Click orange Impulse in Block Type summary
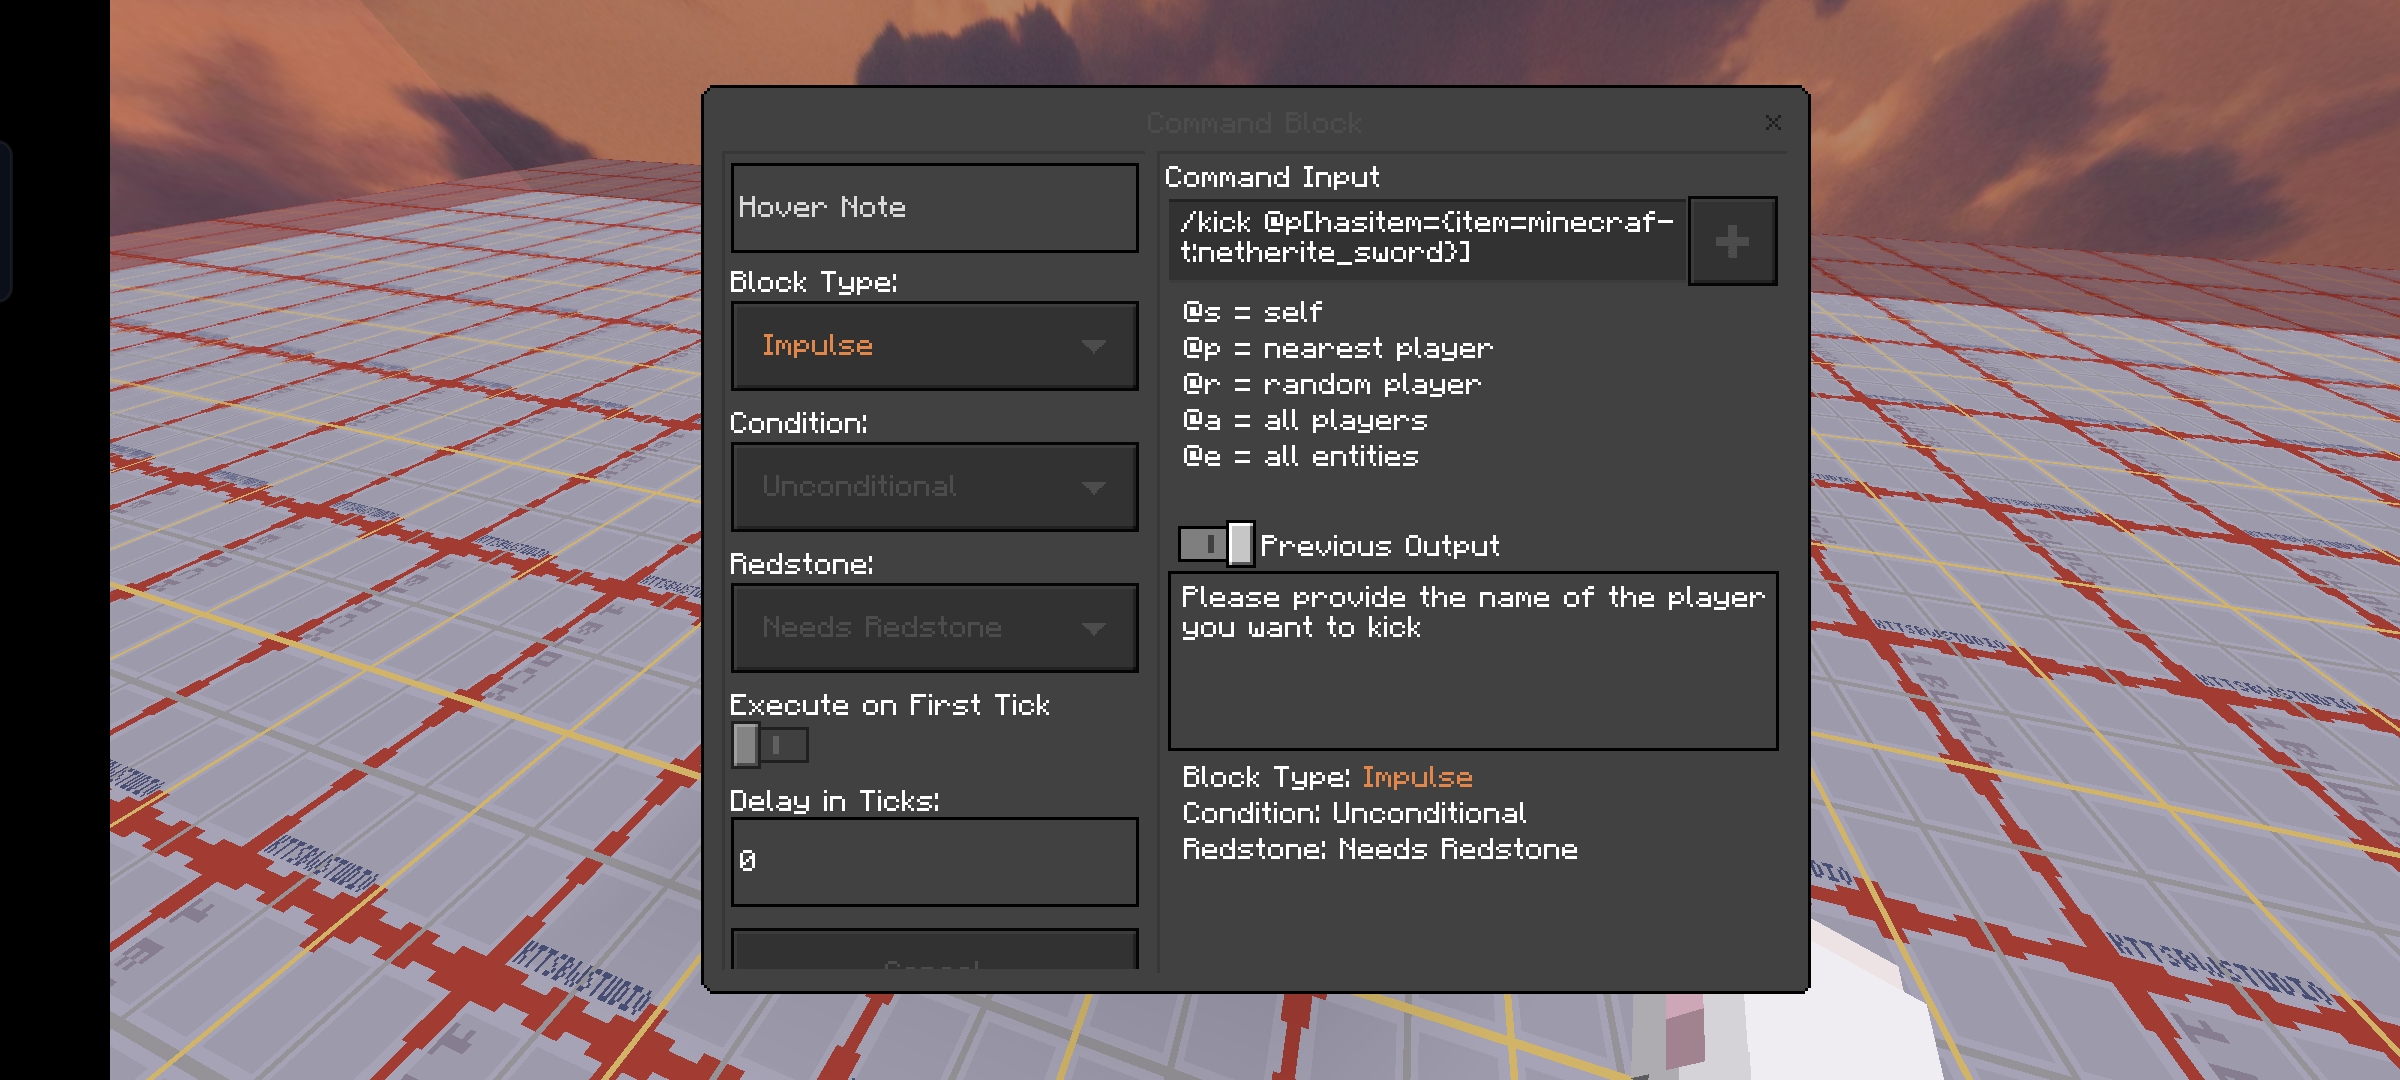 click(x=1417, y=777)
